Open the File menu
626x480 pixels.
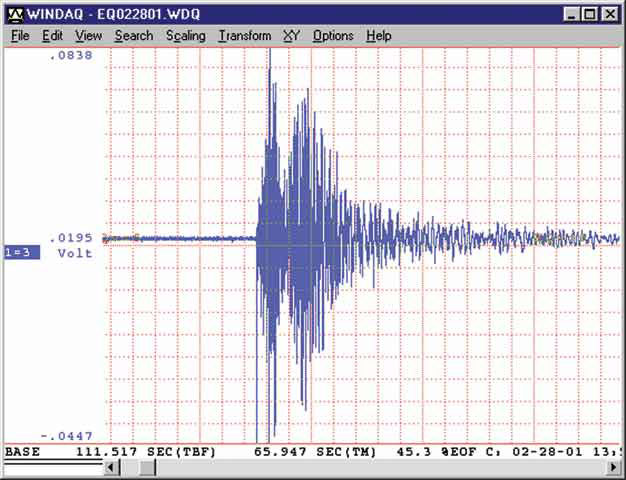click(x=20, y=36)
